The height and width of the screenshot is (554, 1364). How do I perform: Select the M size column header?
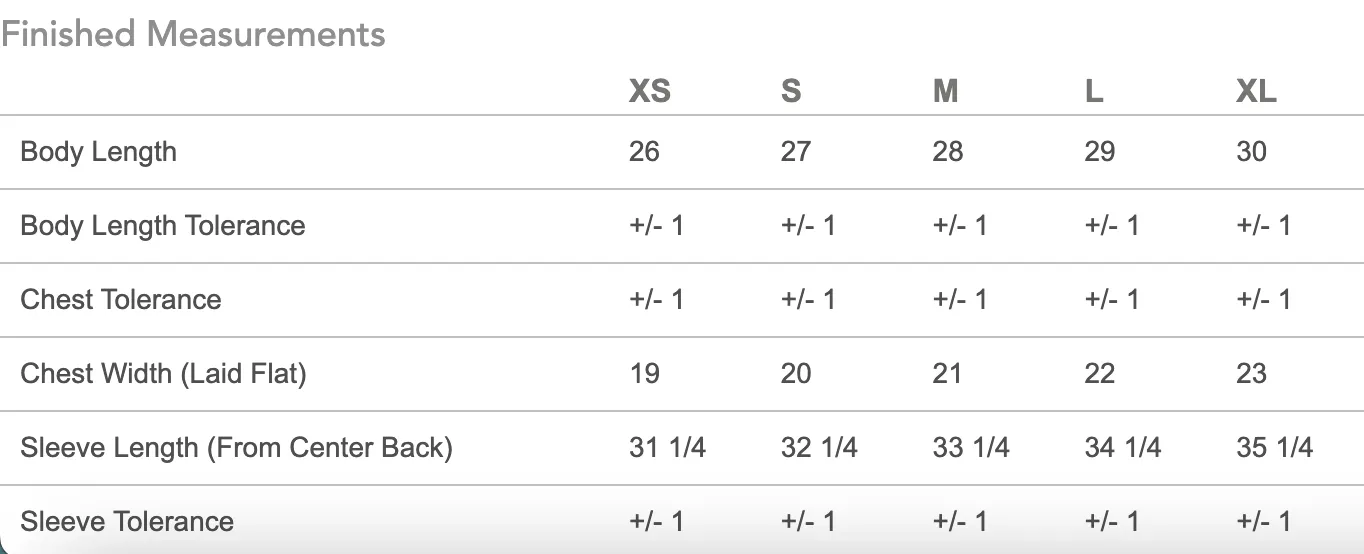pos(946,92)
